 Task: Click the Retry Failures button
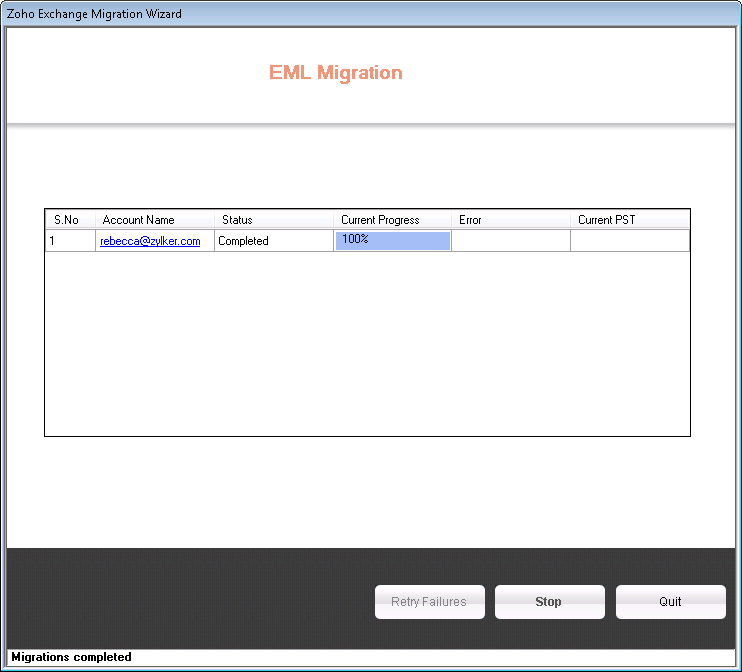point(429,602)
